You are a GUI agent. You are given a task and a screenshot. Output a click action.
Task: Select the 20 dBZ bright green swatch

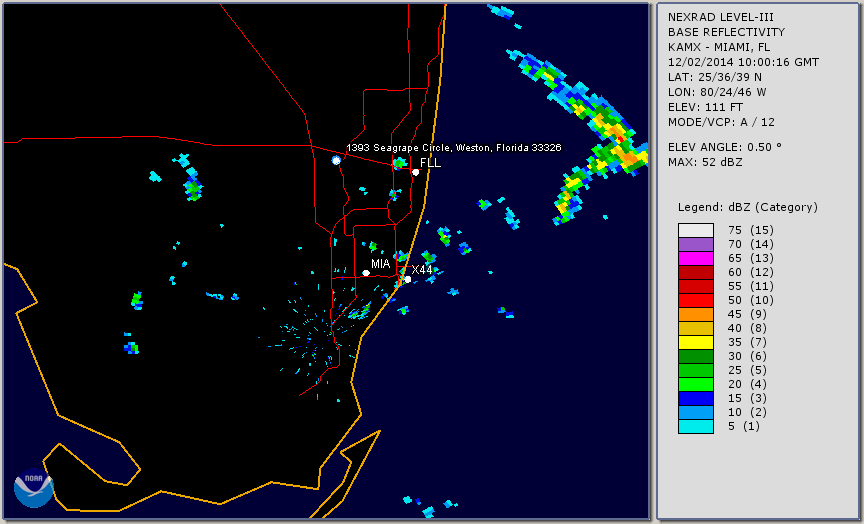696,385
